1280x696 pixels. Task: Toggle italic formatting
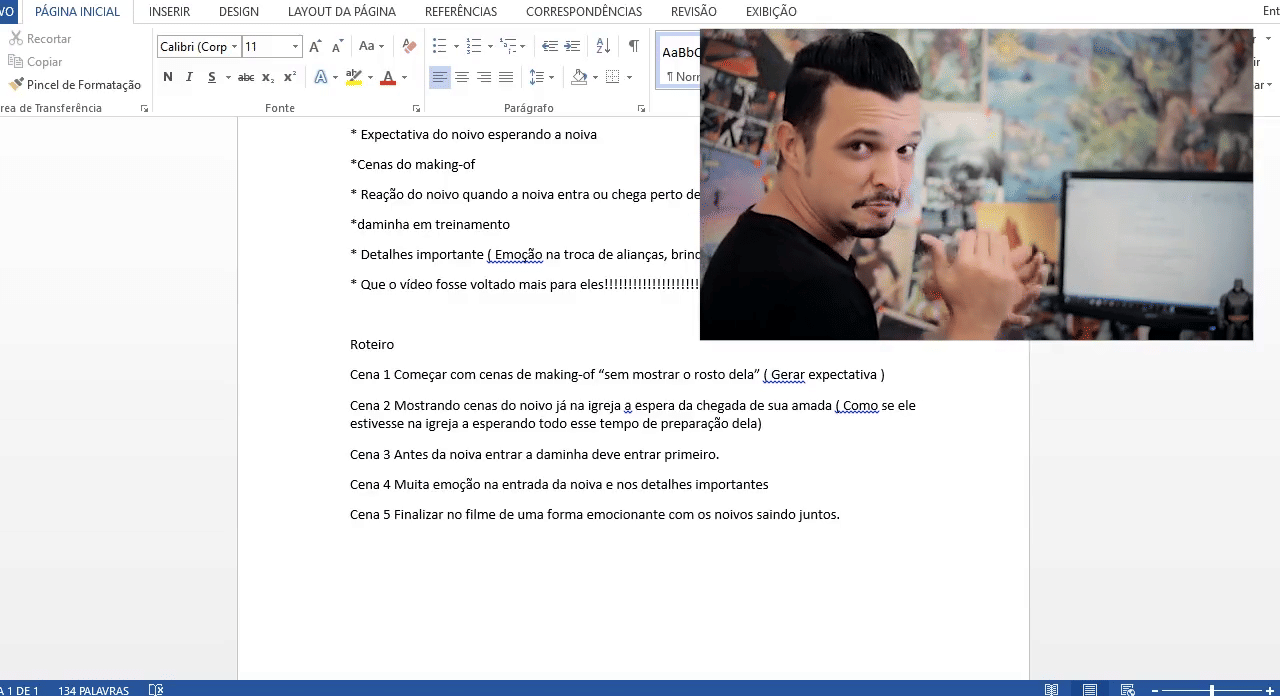point(189,77)
